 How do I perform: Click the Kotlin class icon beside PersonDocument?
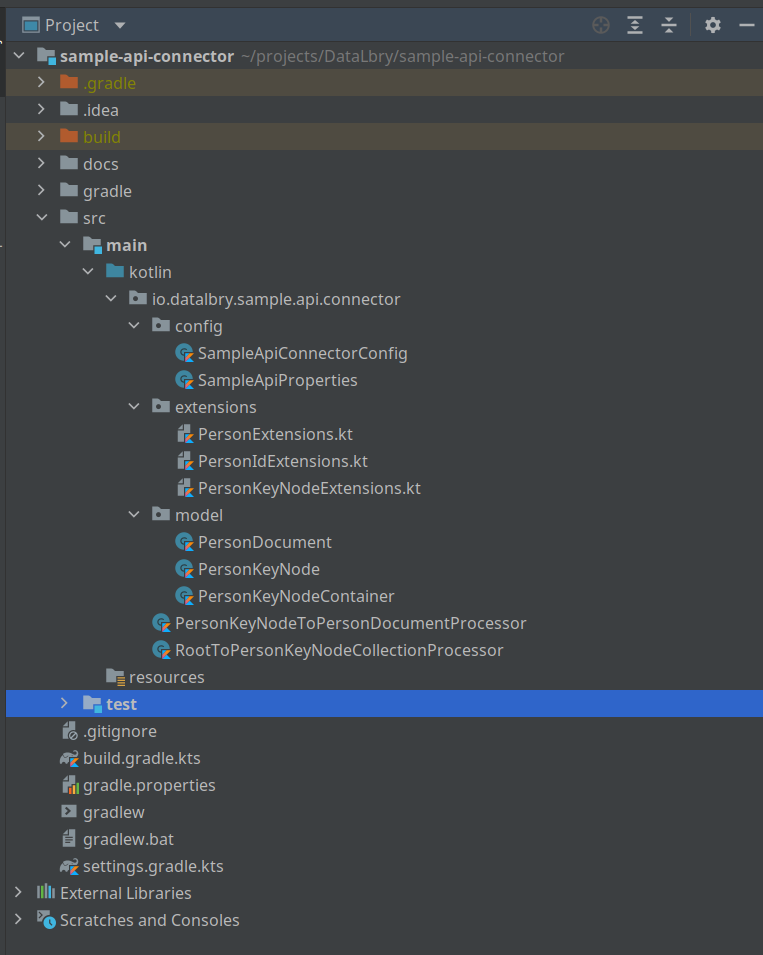184,542
